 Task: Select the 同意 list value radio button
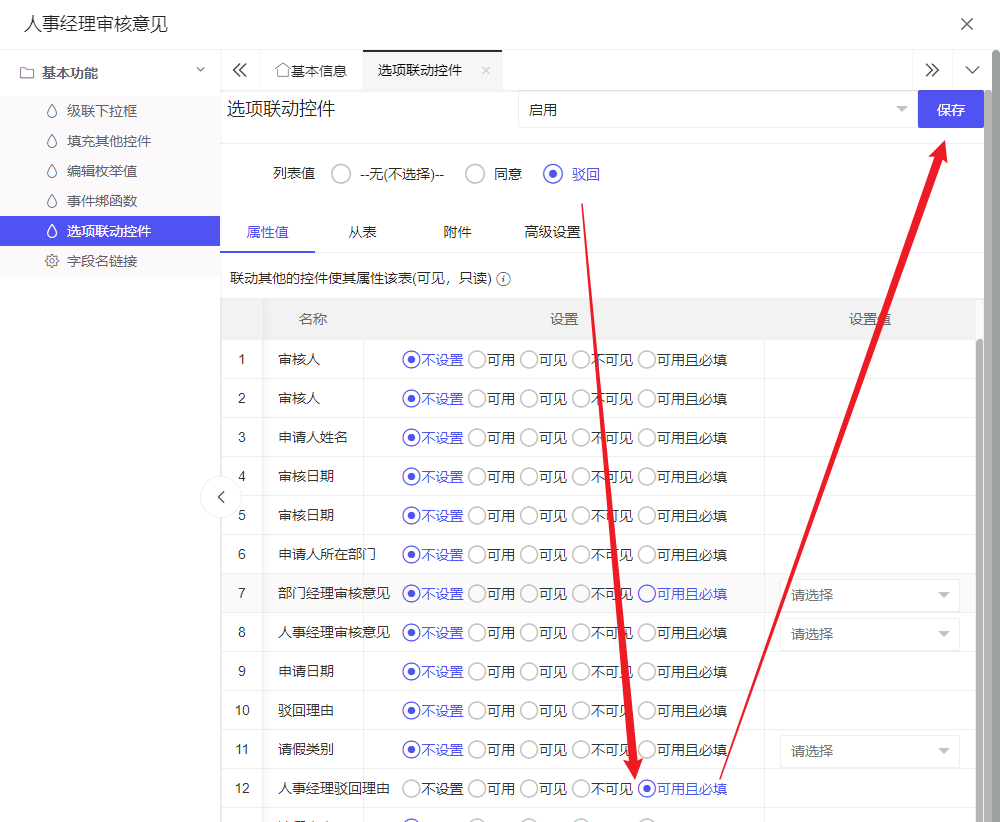click(x=475, y=174)
